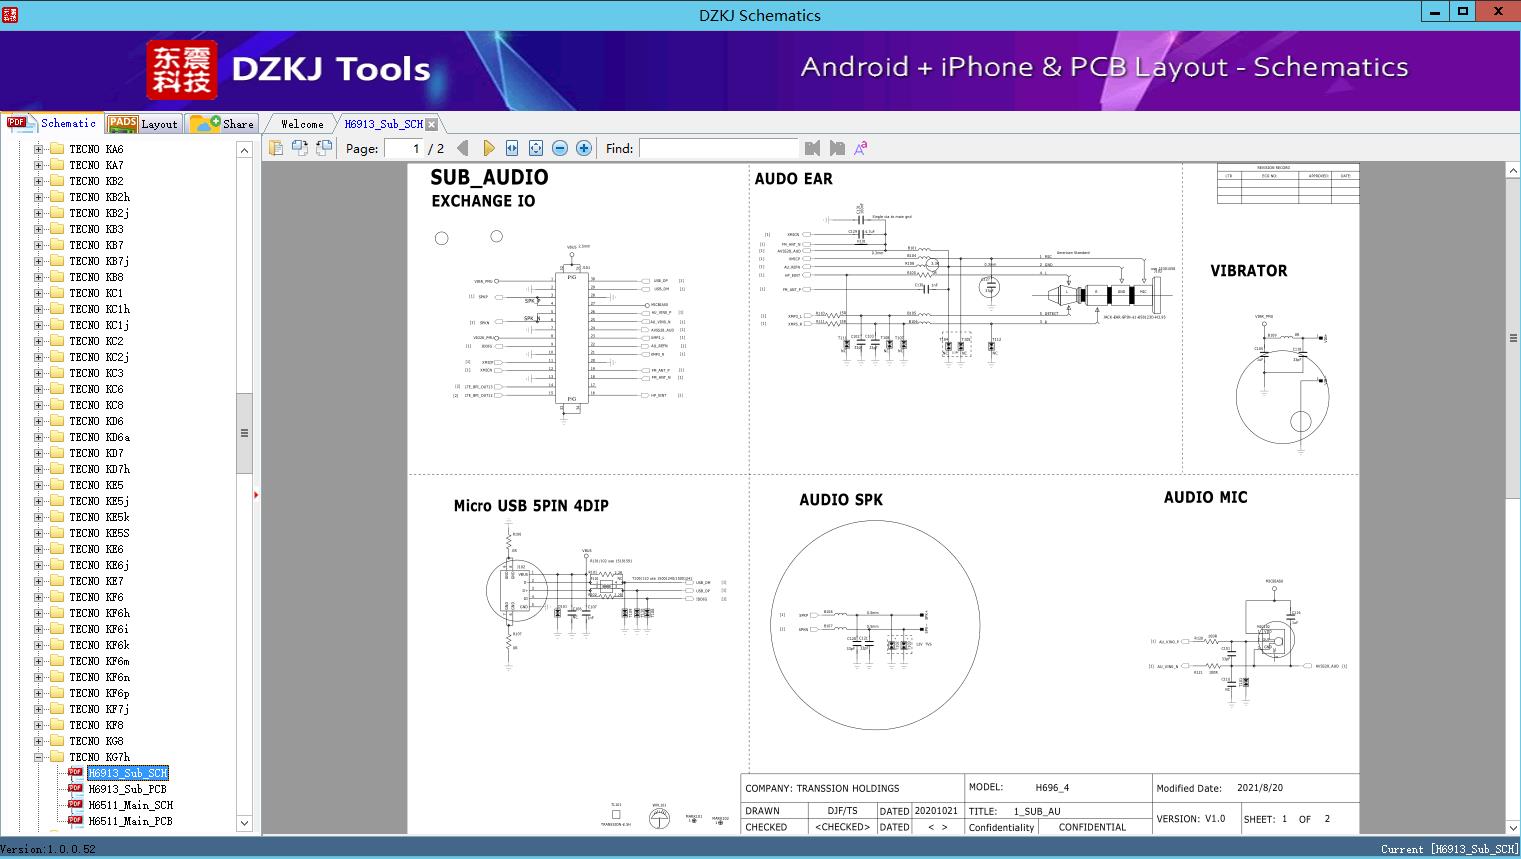Click the sidebar collapse red arrow
1521x859 pixels.
point(256,494)
